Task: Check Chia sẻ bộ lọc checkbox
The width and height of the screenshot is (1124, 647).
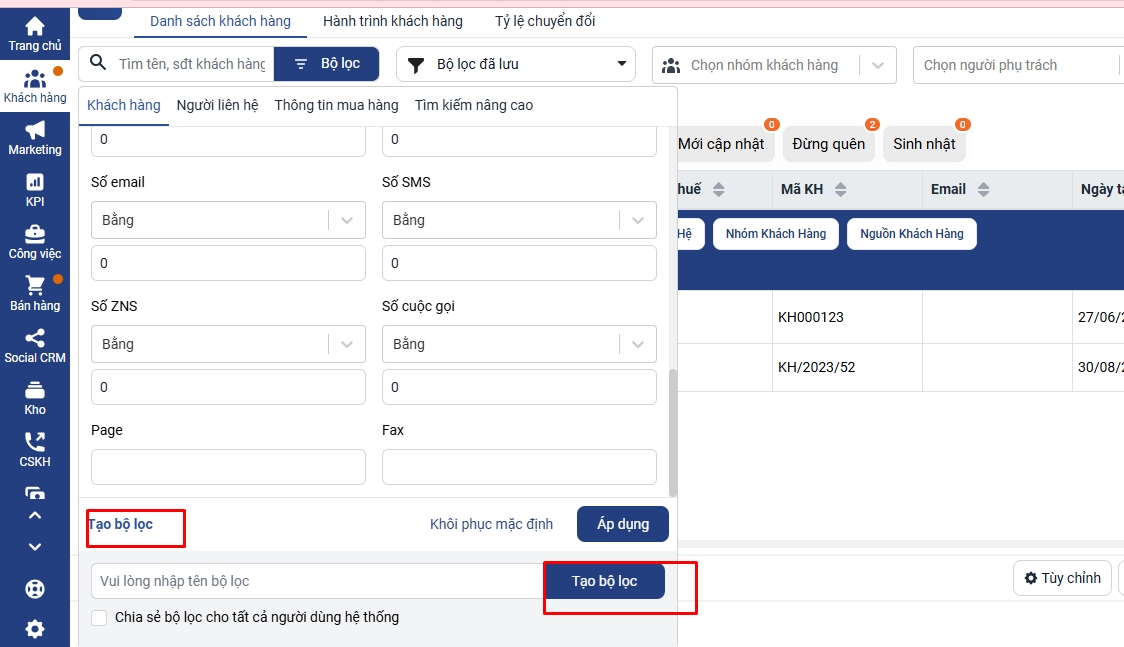Action: tap(99, 618)
